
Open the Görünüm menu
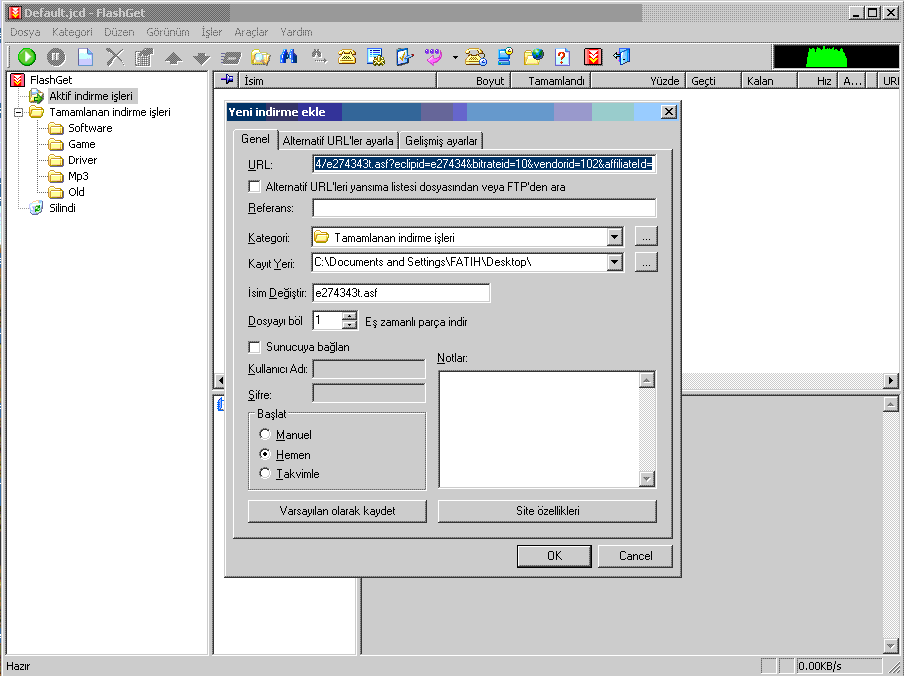168,32
